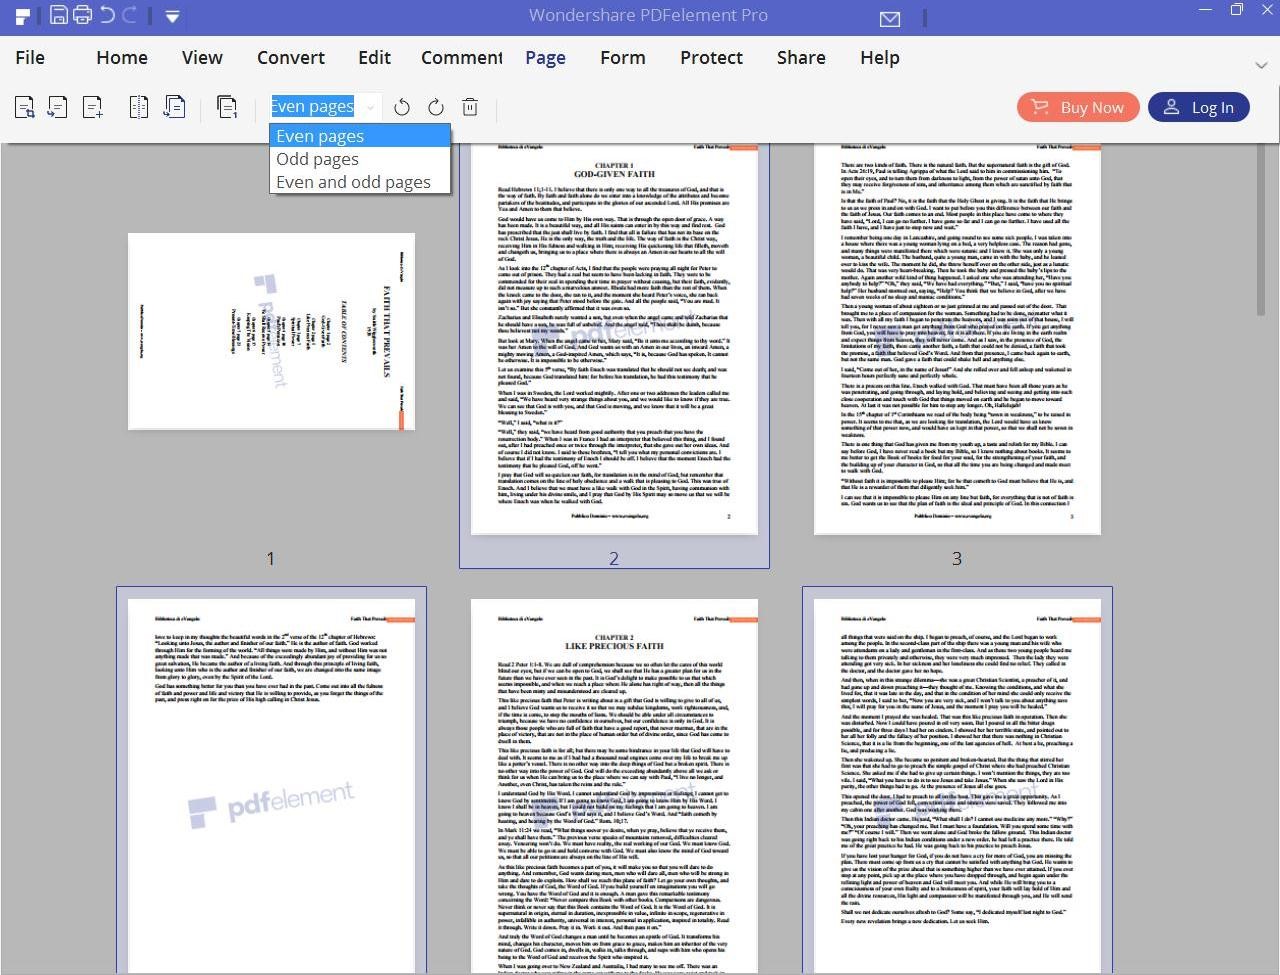Open the Edit tab
This screenshot has height=975, width=1280.
[375, 57]
